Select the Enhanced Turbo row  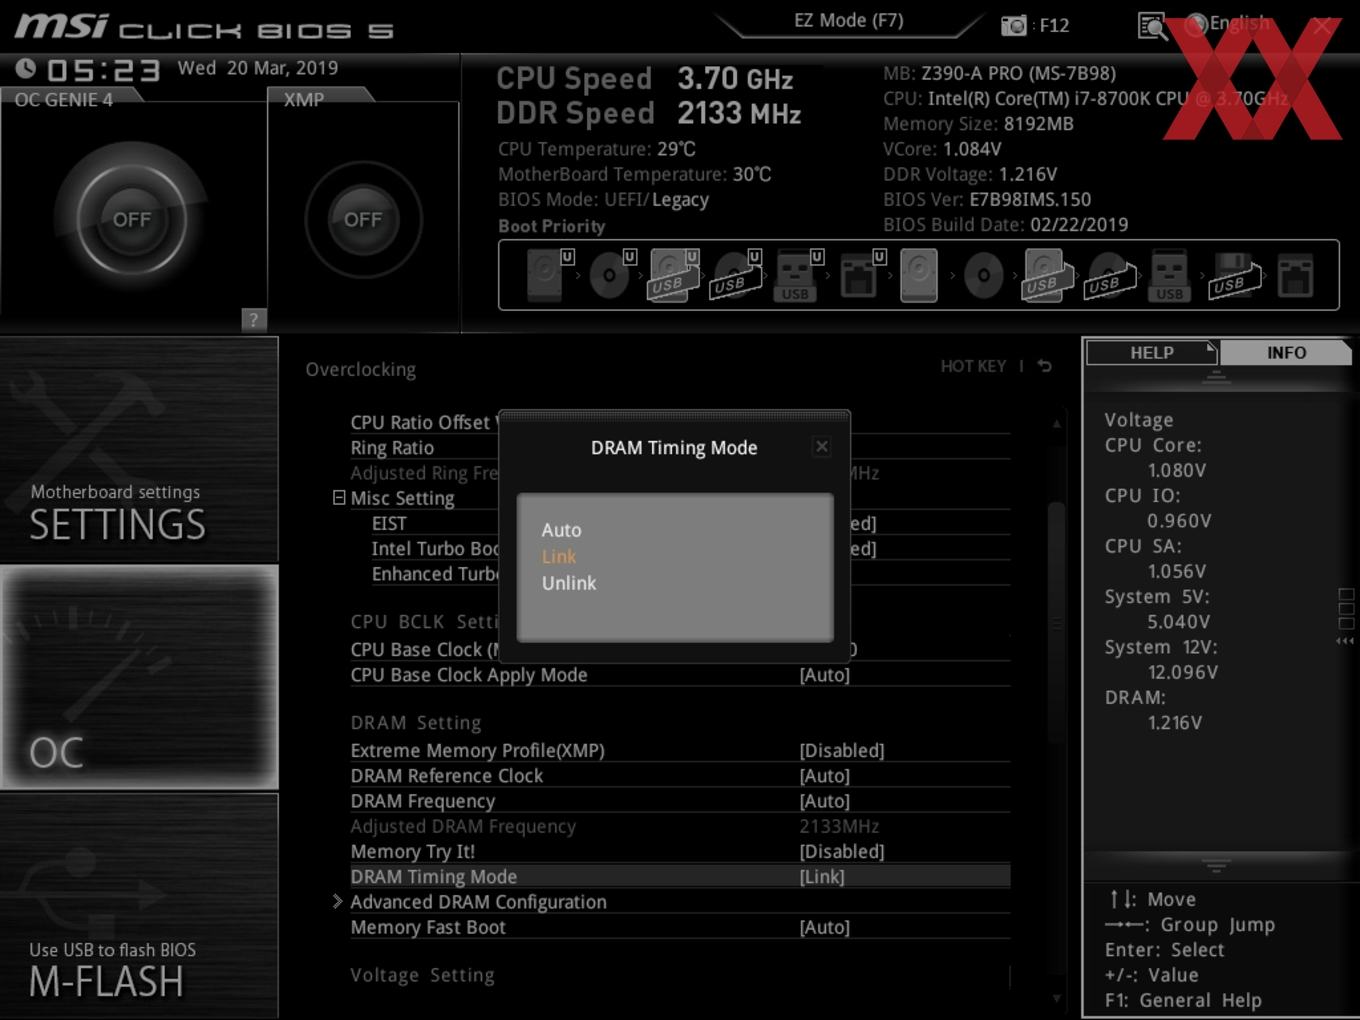tap(690, 574)
